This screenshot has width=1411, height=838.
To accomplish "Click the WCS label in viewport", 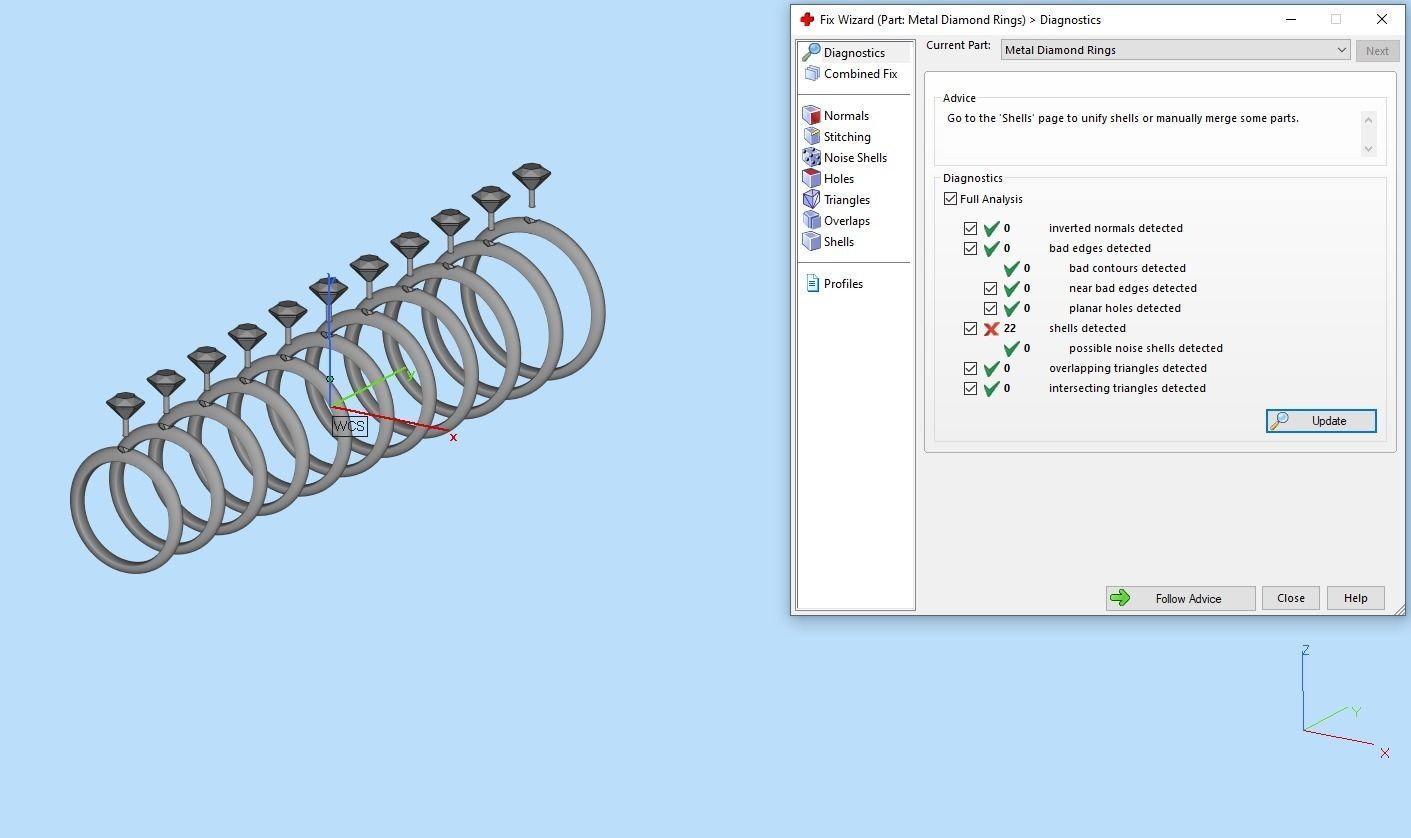I will pyautogui.click(x=349, y=426).
